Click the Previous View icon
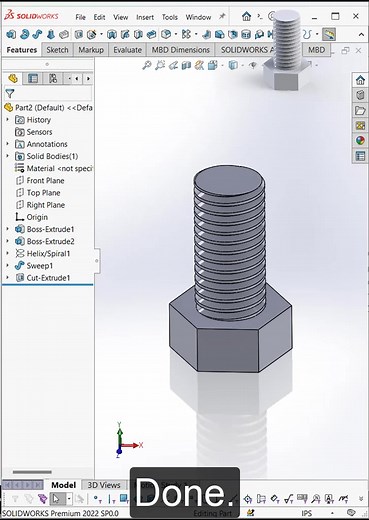 tap(173, 65)
